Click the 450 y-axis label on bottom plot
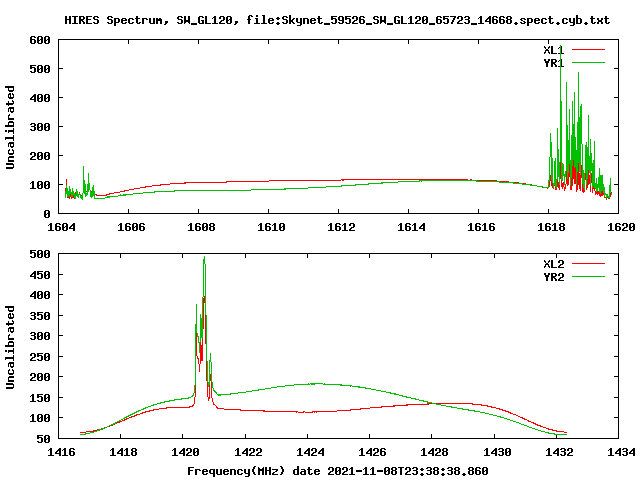640x480 pixels. point(40,275)
